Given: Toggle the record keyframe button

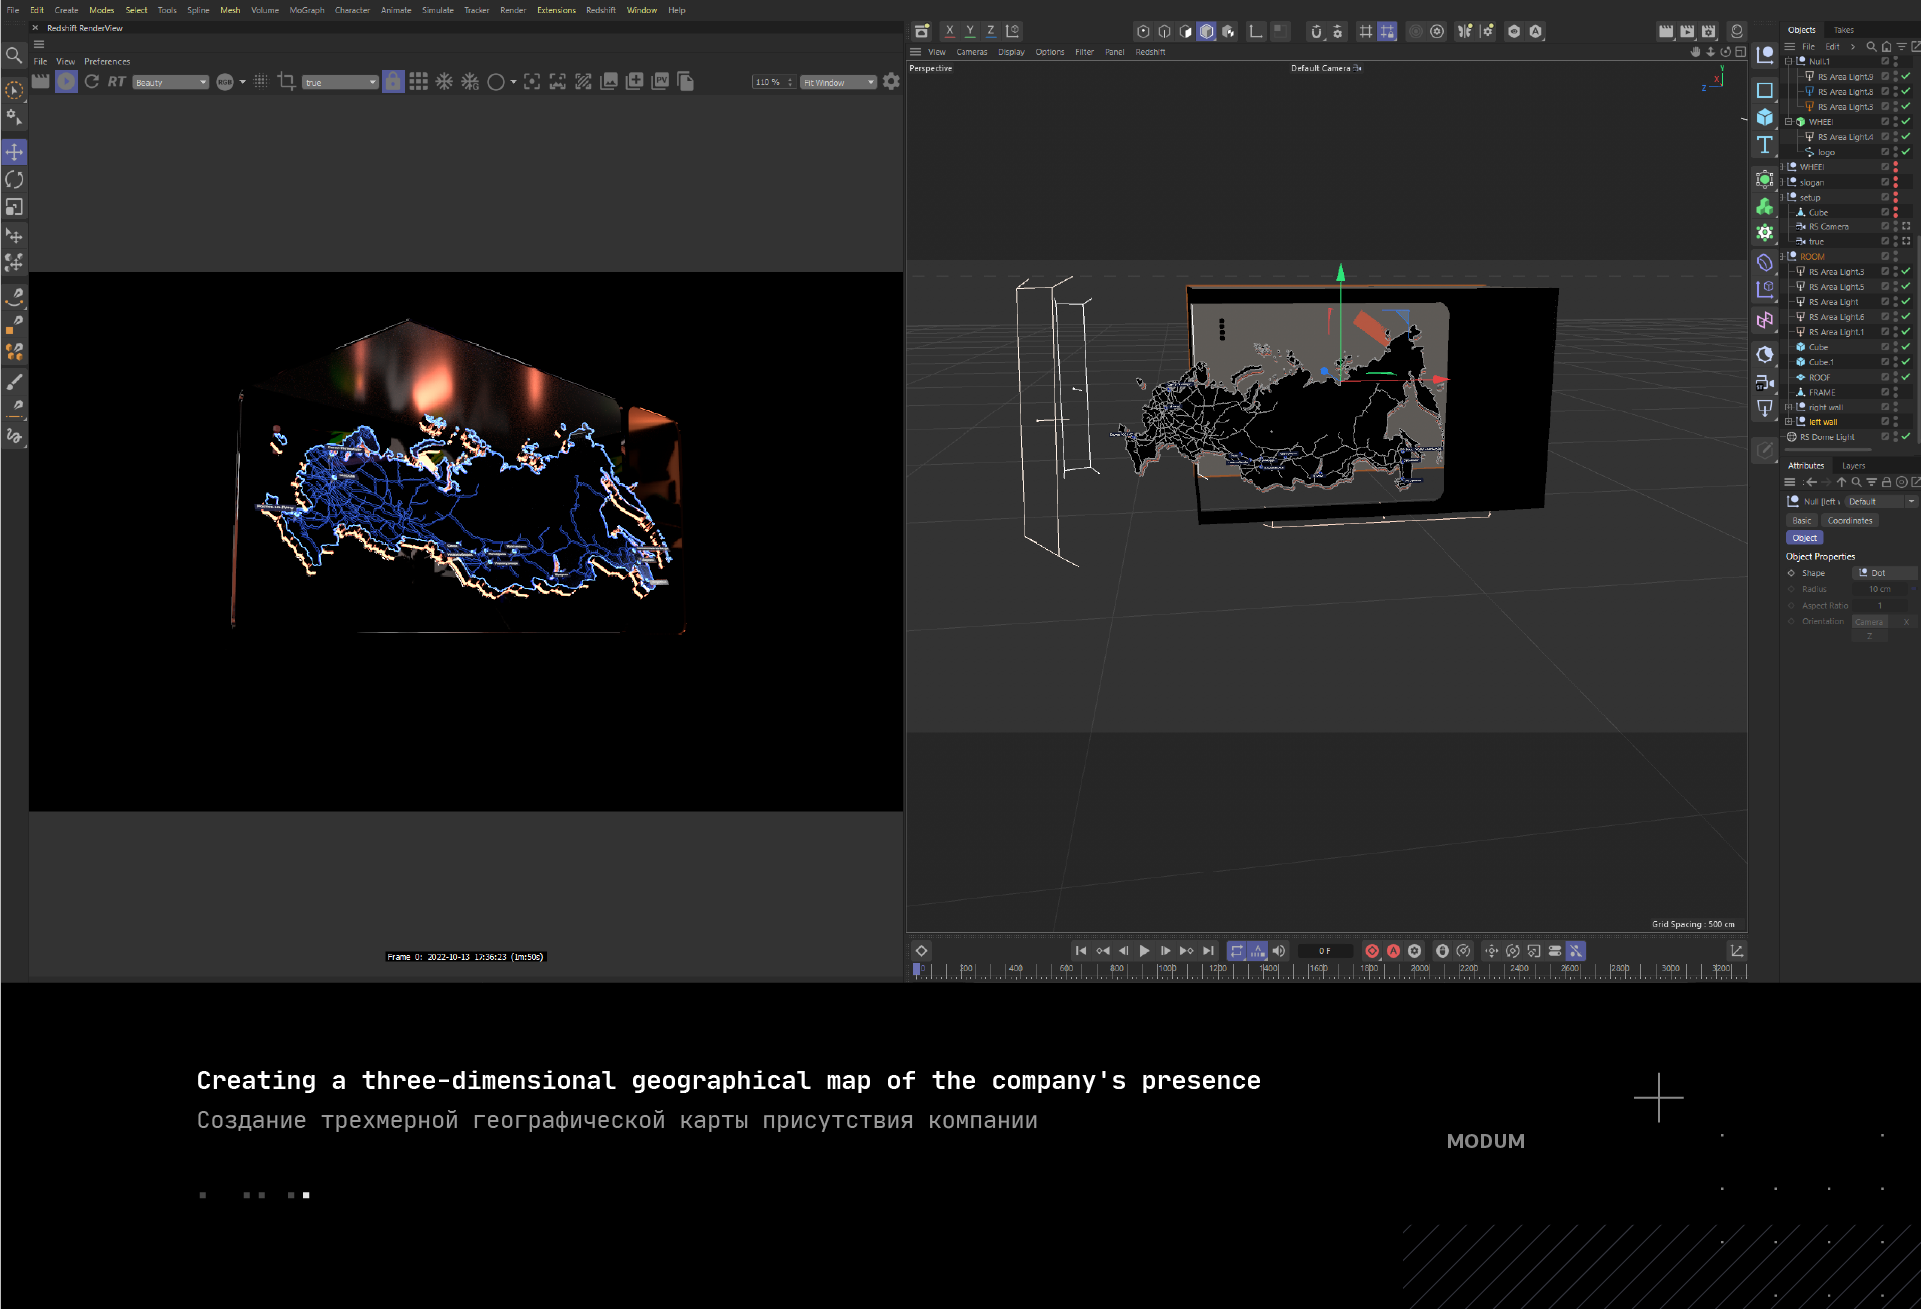Looking at the screenshot, I should (x=1372, y=951).
